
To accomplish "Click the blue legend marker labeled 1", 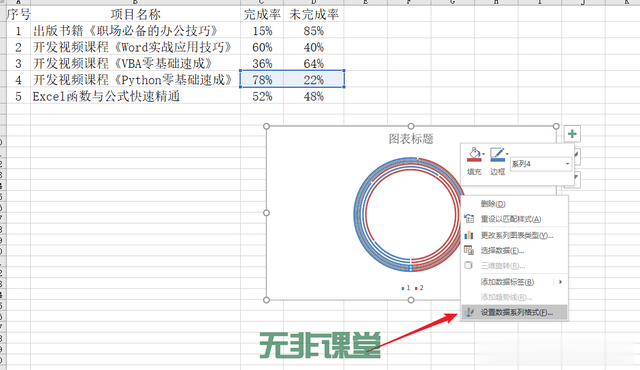I will tap(403, 288).
